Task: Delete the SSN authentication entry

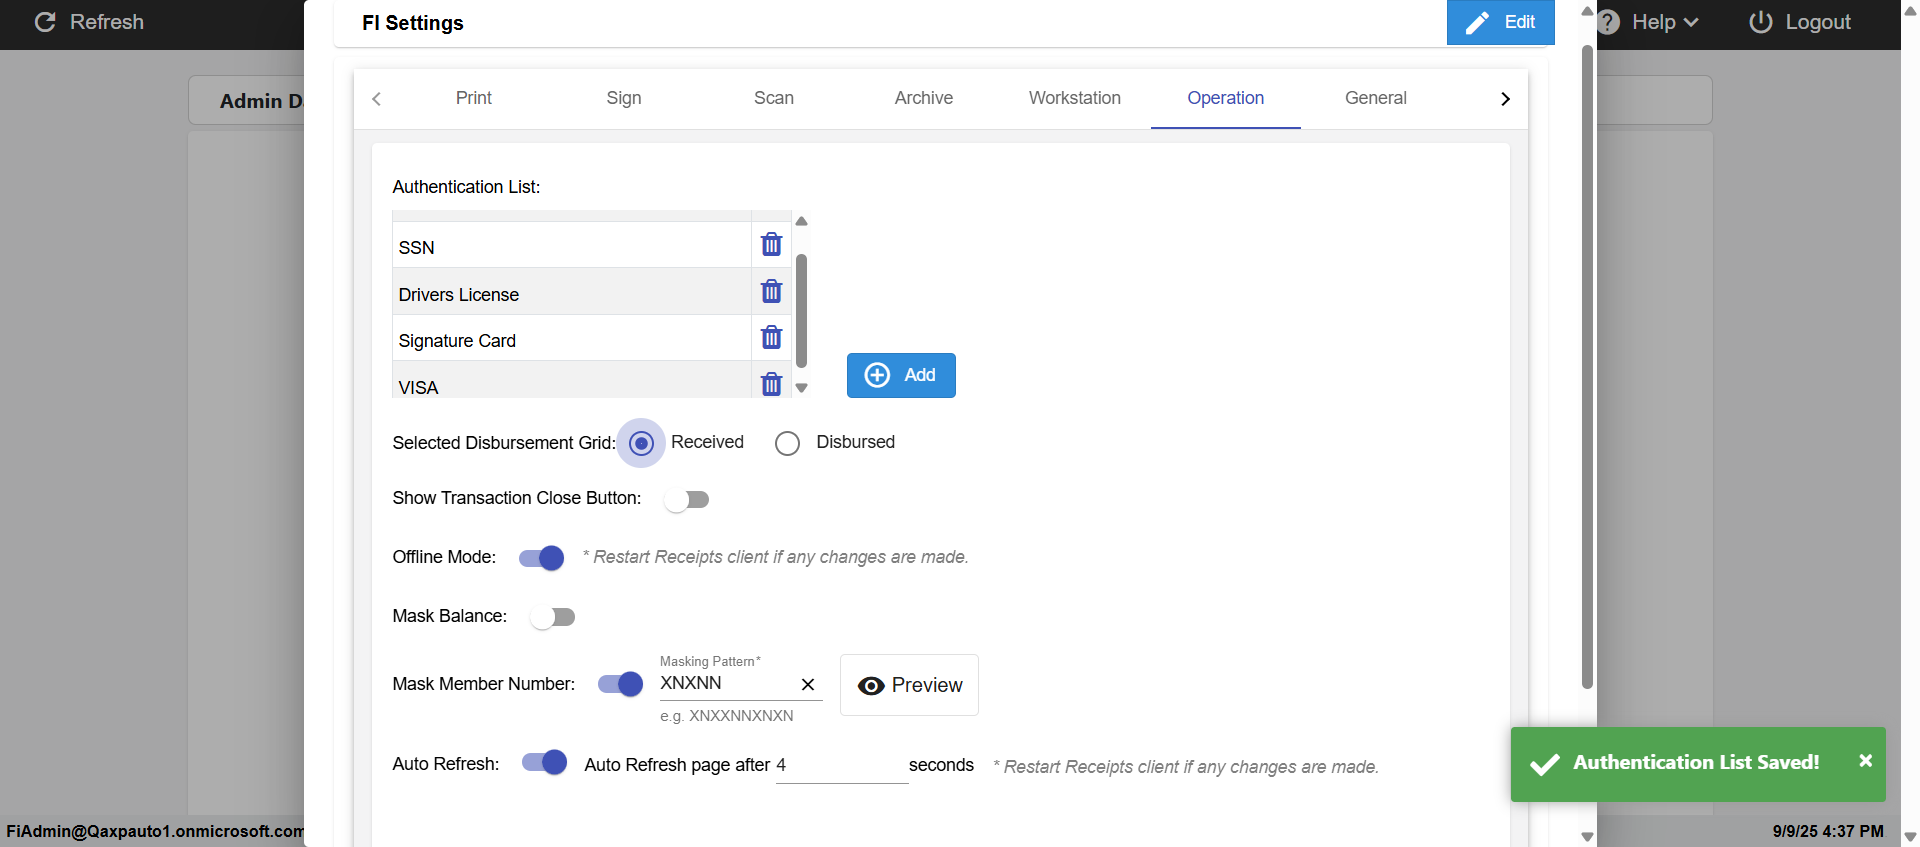Action: pos(771,244)
